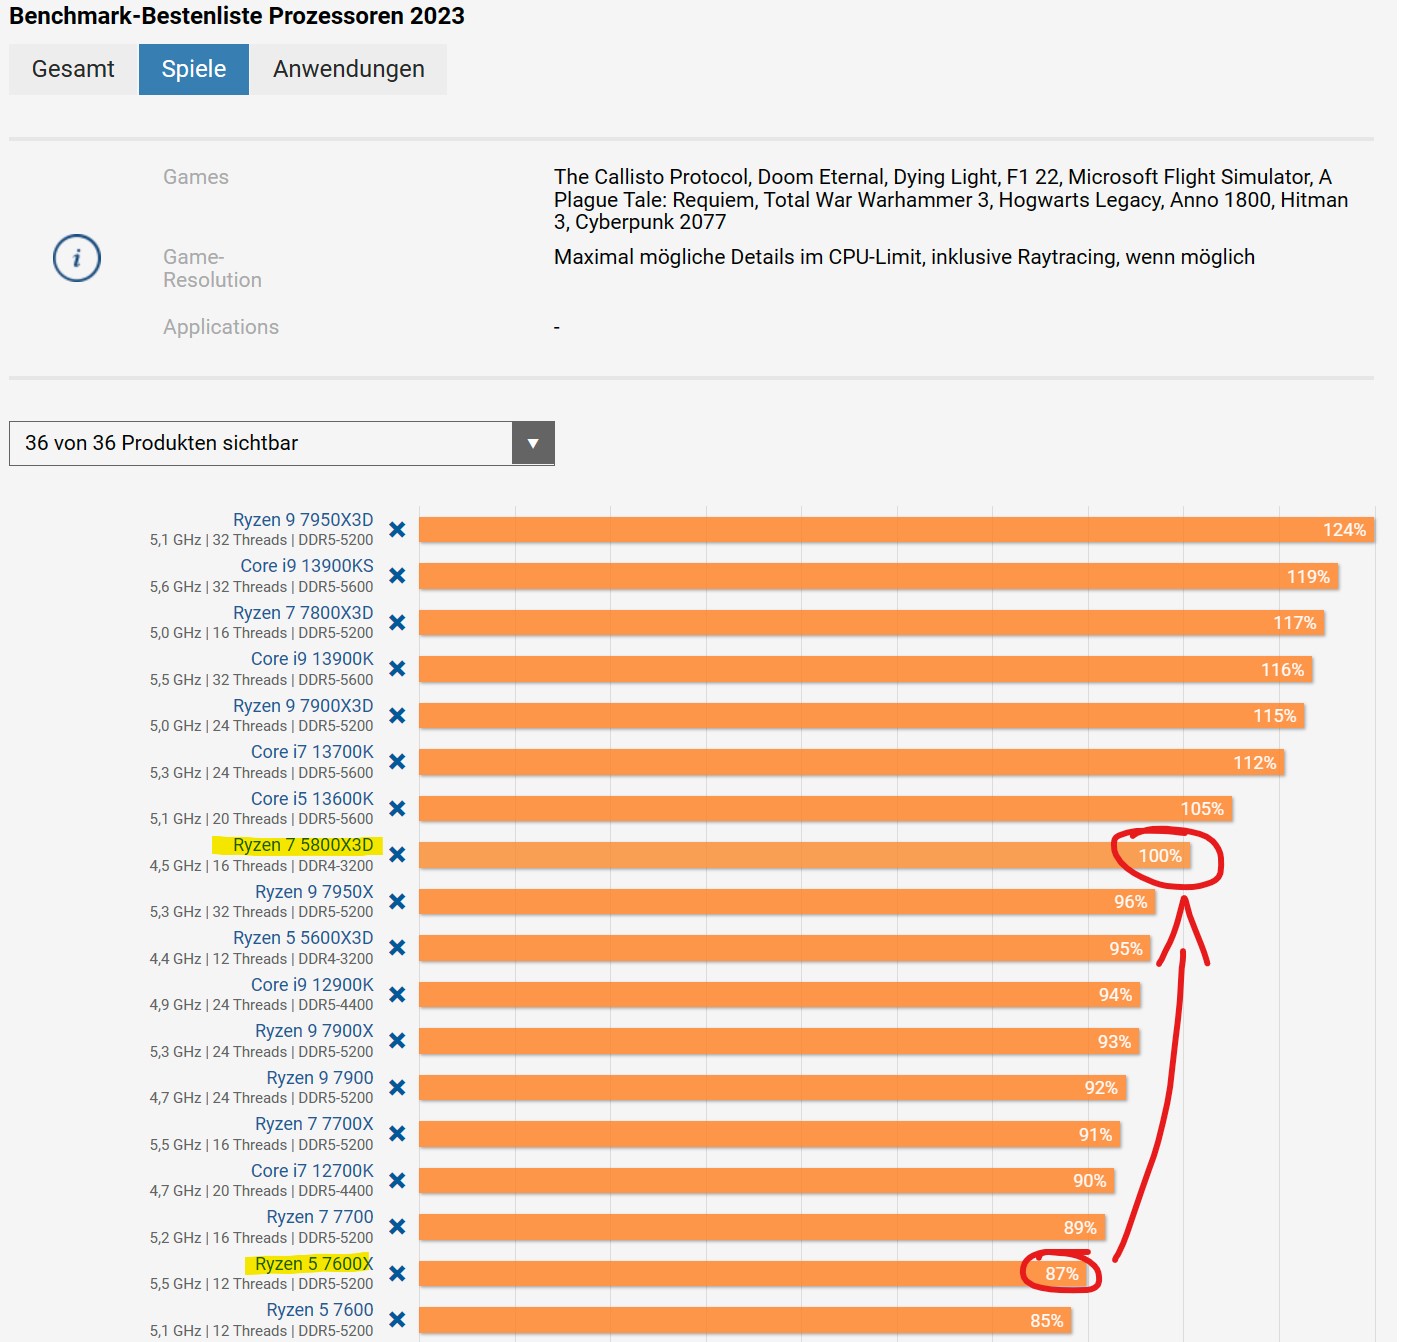Click the 119% bar of Core i9 13900KS
This screenshot has width=1408, height=1342.
click(878, 576)
